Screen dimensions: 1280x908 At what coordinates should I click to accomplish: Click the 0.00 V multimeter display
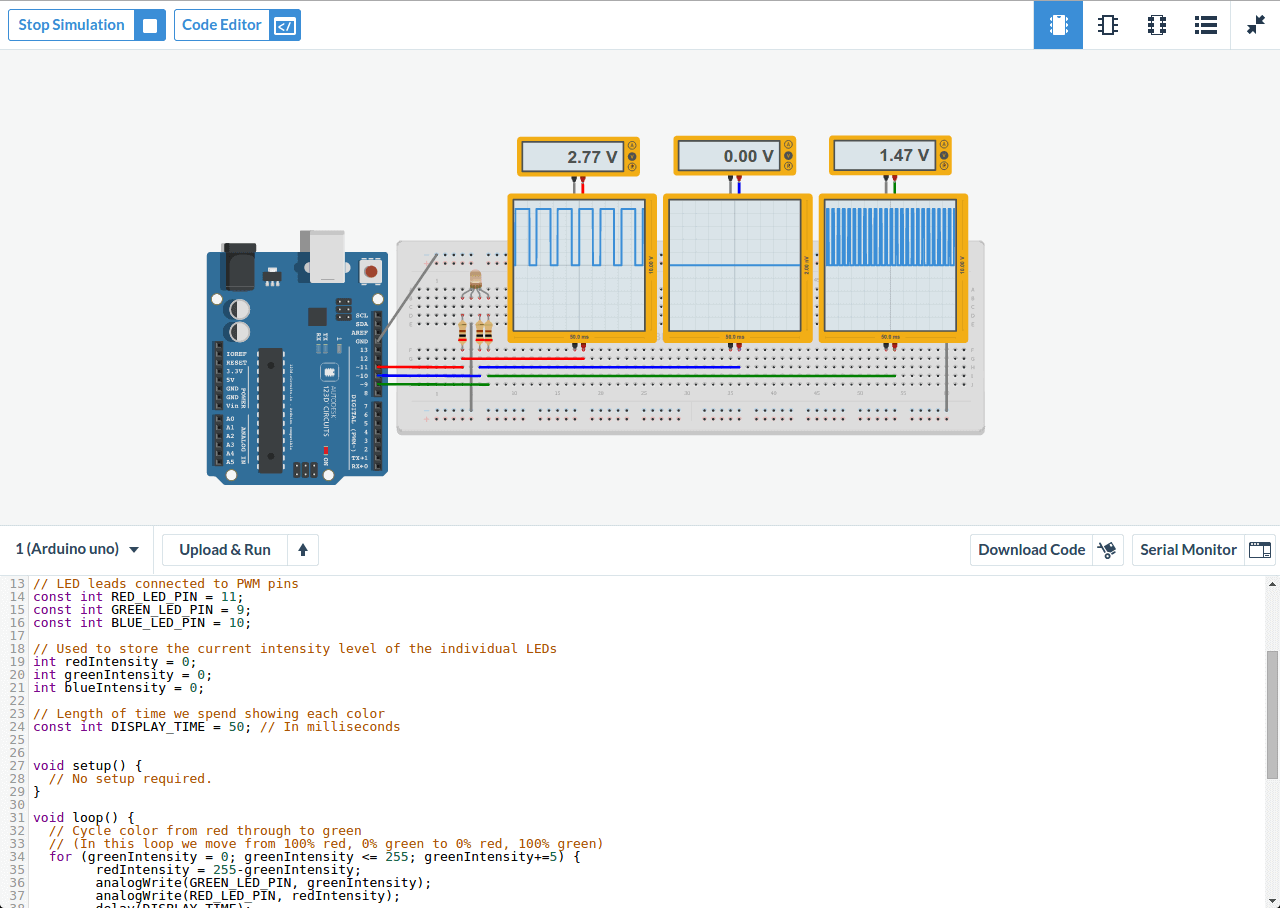point(729,156)
